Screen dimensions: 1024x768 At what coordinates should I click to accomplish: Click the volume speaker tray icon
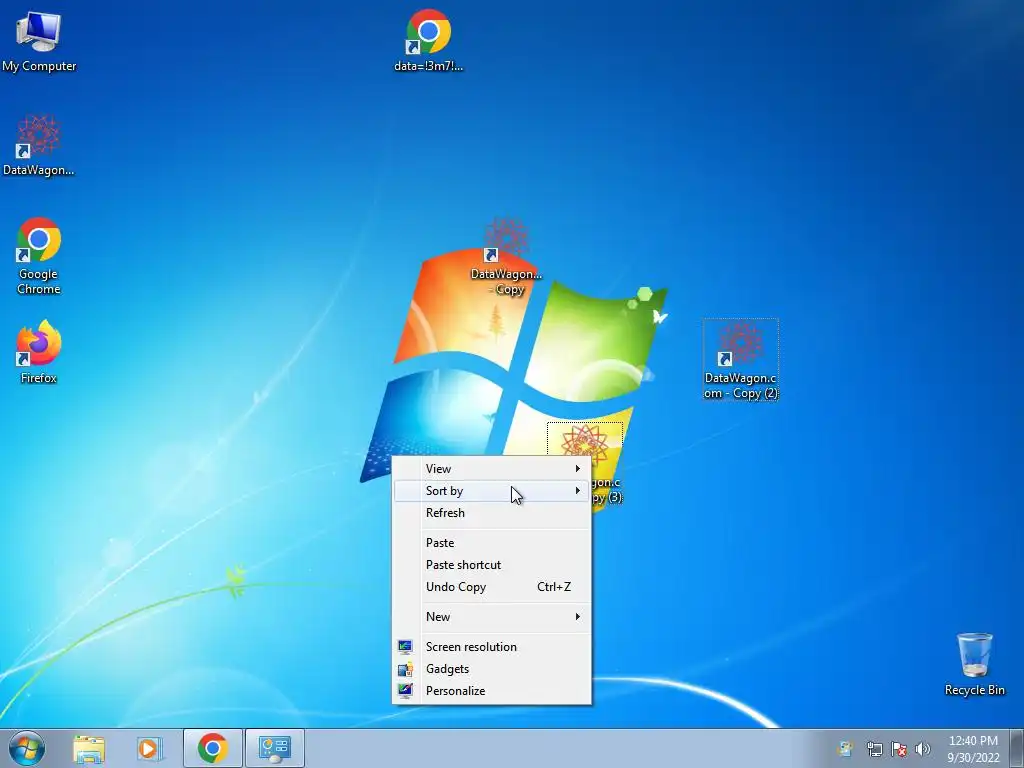pyautogui.click(x=923, y=749)
